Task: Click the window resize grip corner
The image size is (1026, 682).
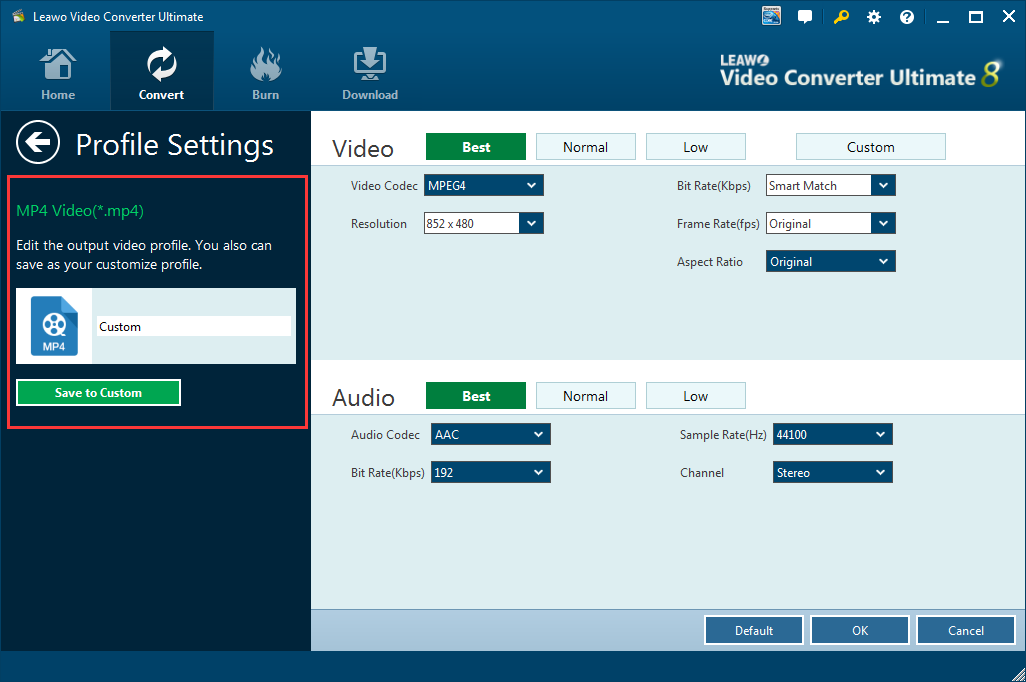Action: coord(1017,673)
